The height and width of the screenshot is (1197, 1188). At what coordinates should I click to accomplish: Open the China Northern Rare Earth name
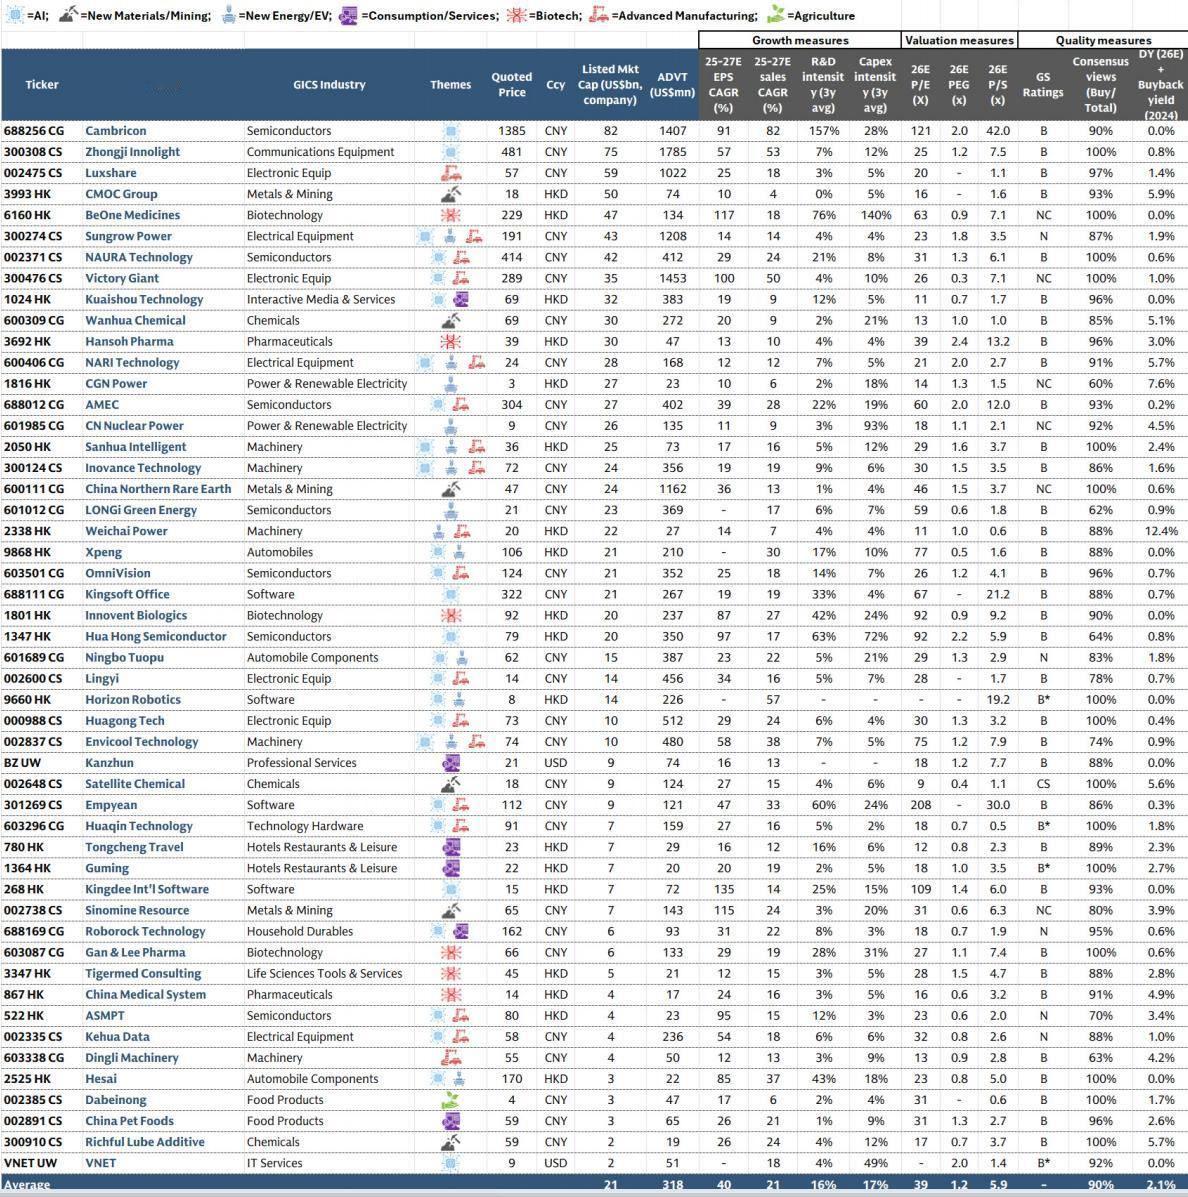[x=158, y=489]
